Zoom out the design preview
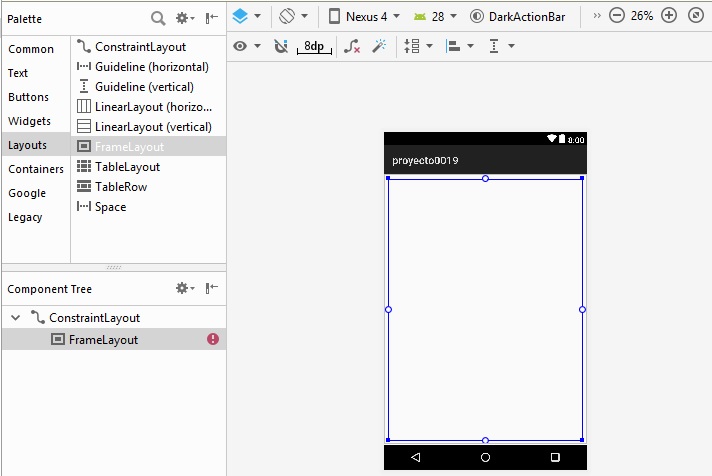The image size is (712, 476). [617, 16]
